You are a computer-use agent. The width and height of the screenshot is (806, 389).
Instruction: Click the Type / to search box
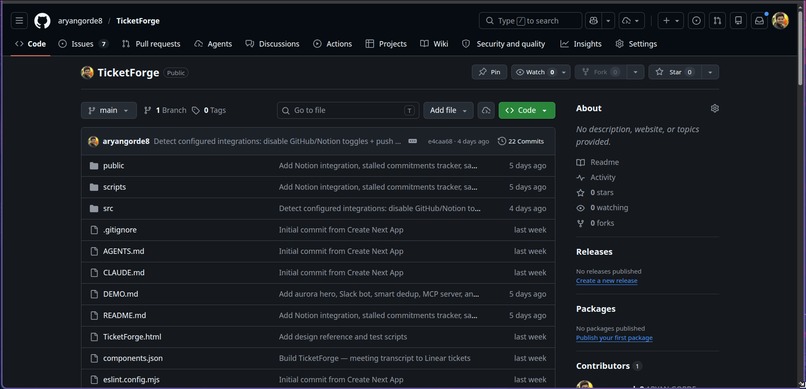(530, 21)
